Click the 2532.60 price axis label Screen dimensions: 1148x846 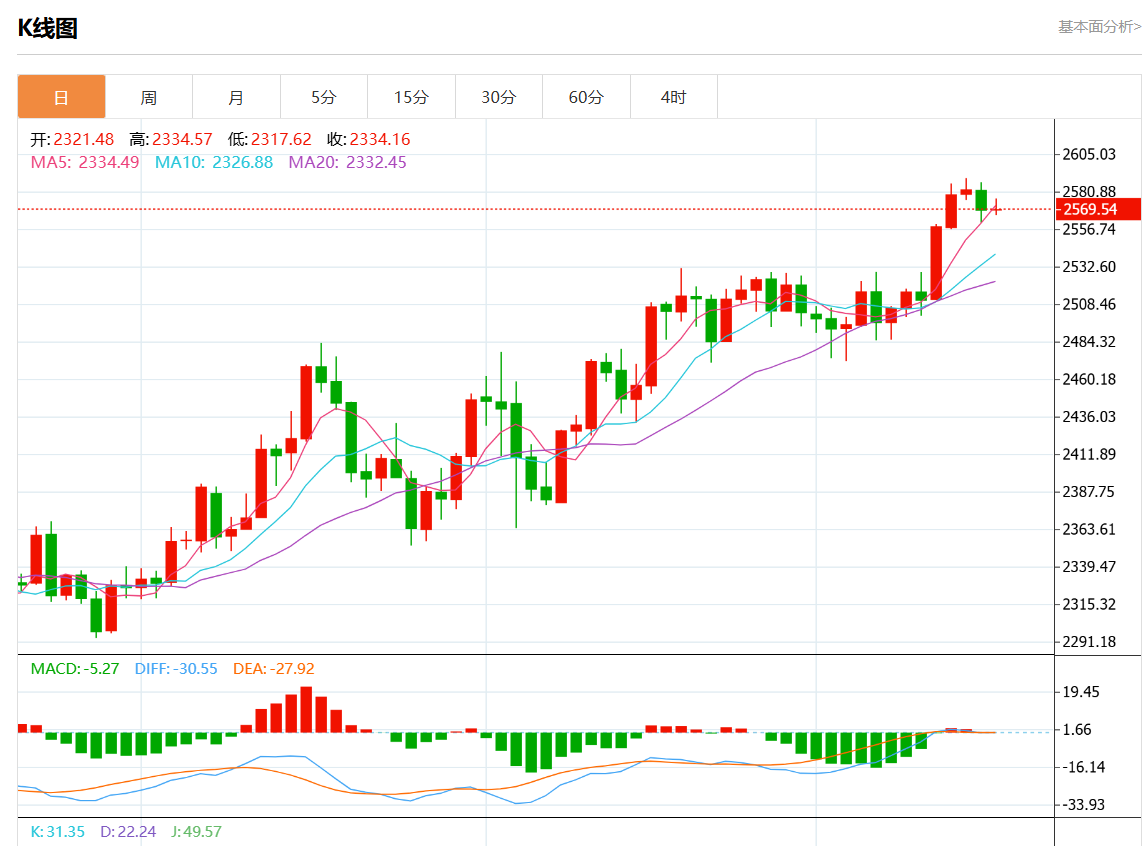click(x=1089, y=267)
